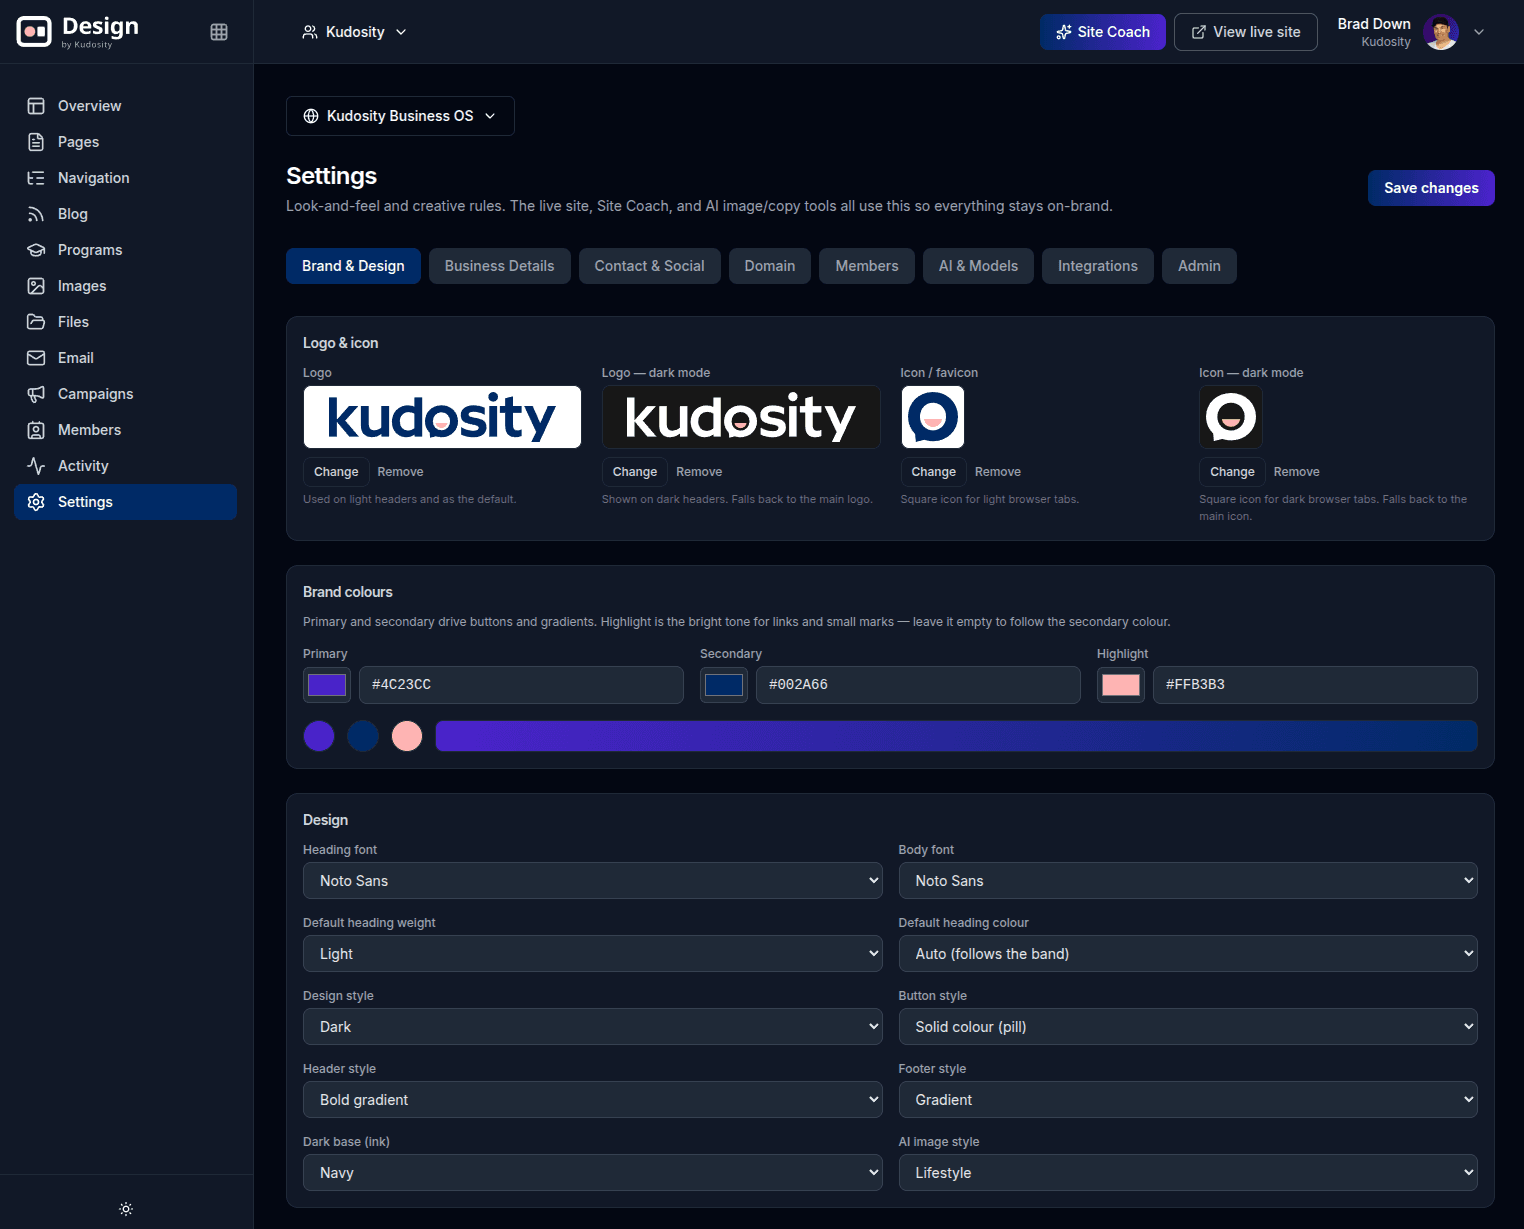Click the Design logo icon

34,32
